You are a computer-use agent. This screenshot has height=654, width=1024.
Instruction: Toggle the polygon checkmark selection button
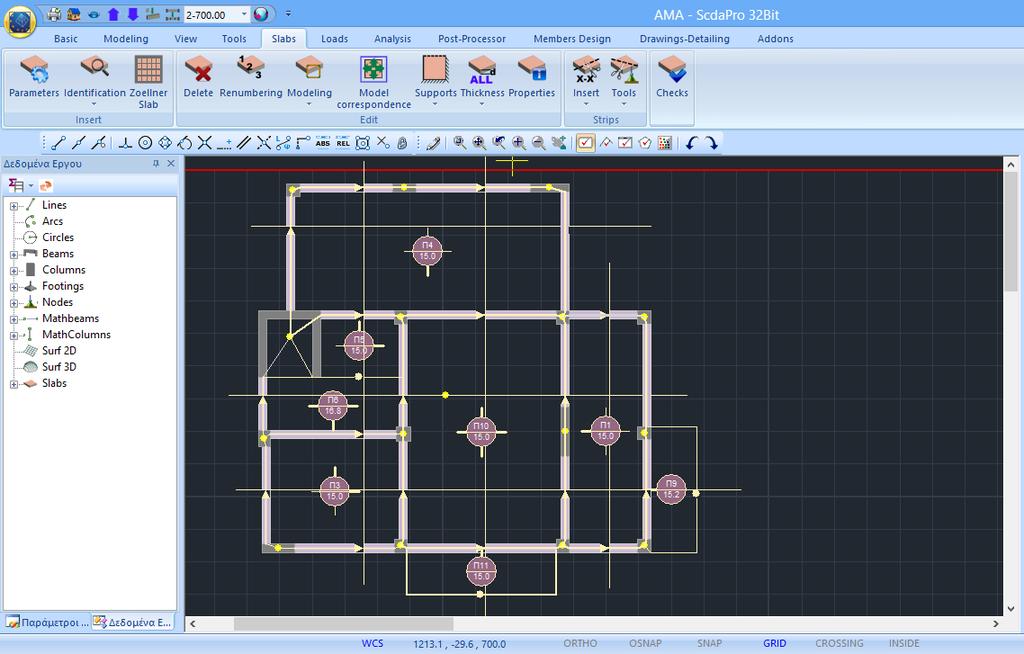[x=645, y=142]
